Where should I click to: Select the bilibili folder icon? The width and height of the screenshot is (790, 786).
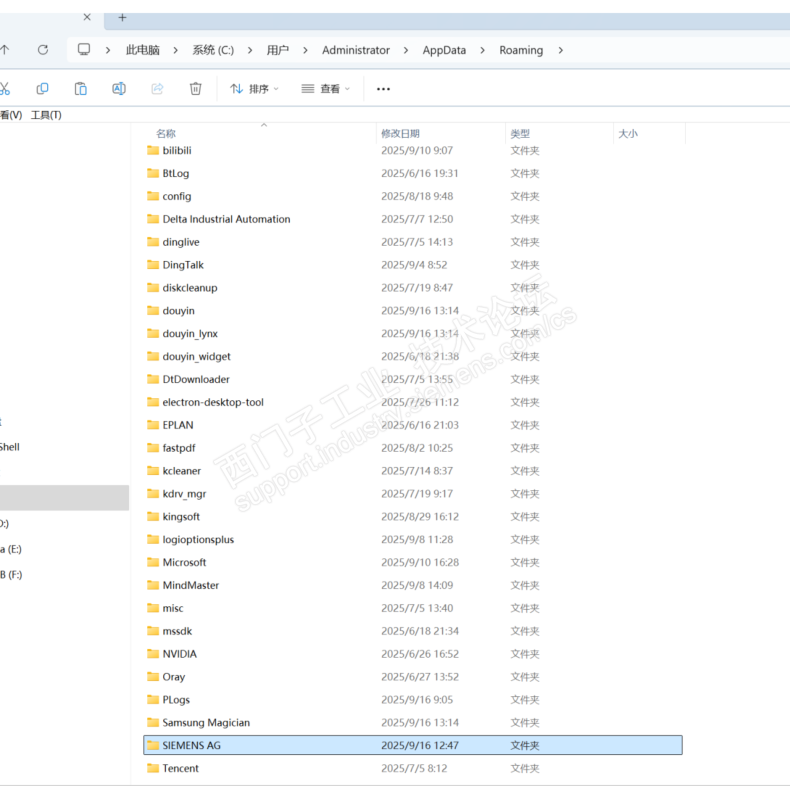point(153,150)
